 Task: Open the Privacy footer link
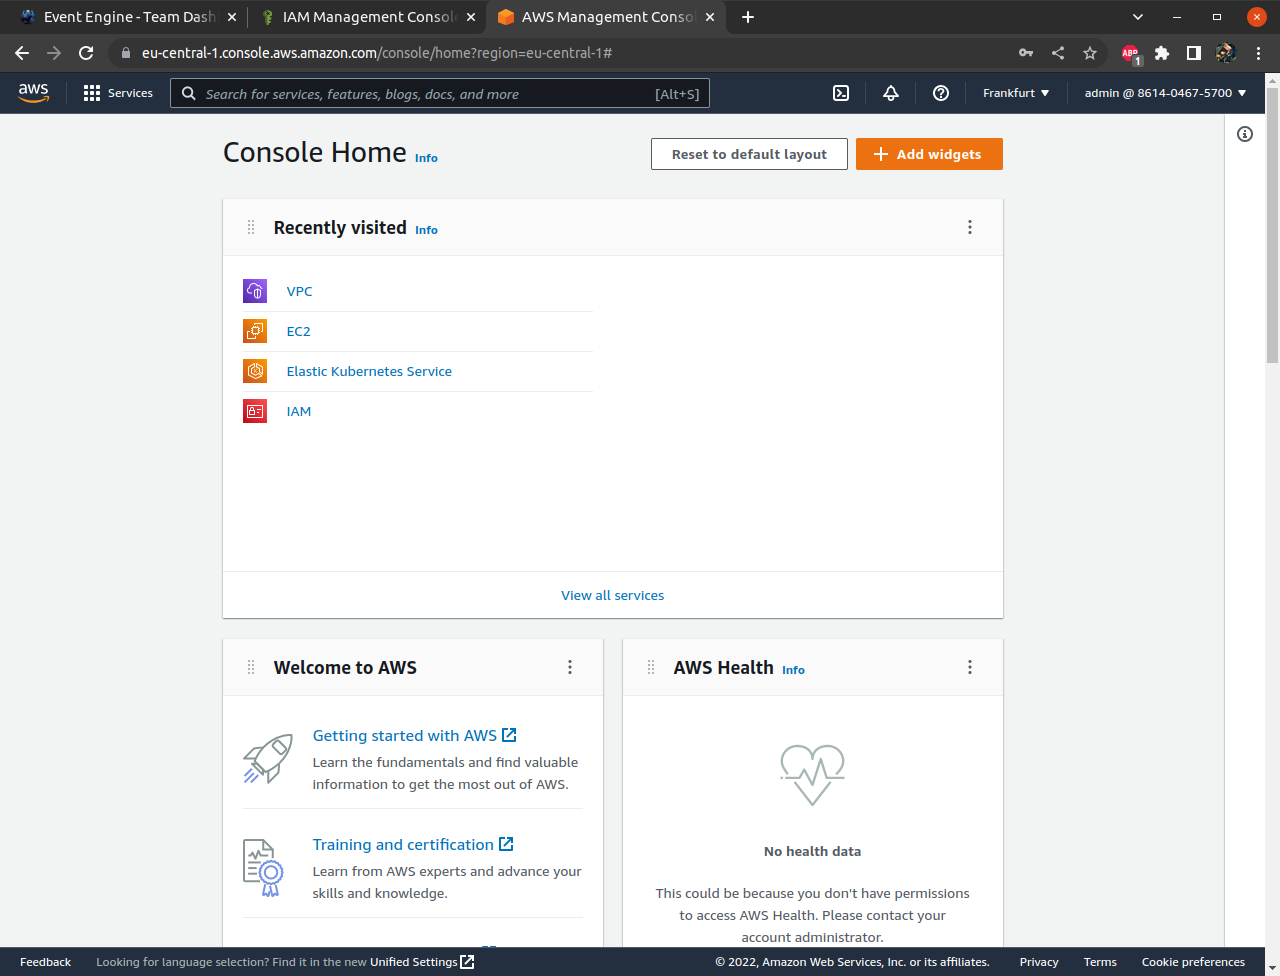click(x=1039, y=962)
